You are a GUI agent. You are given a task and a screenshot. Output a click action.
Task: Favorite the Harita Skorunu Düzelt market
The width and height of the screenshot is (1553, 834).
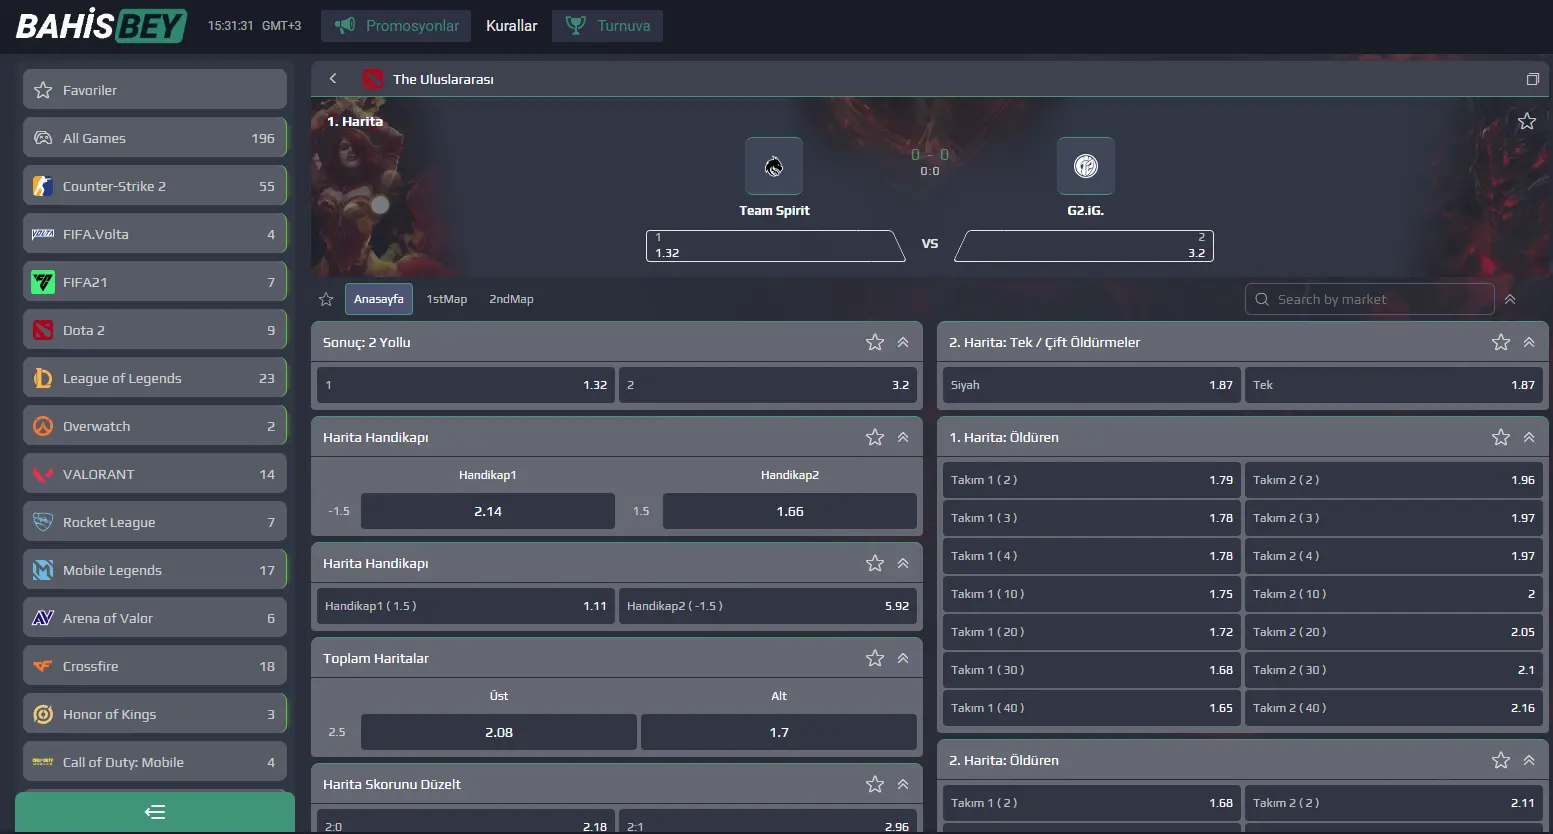pos(875,784)
